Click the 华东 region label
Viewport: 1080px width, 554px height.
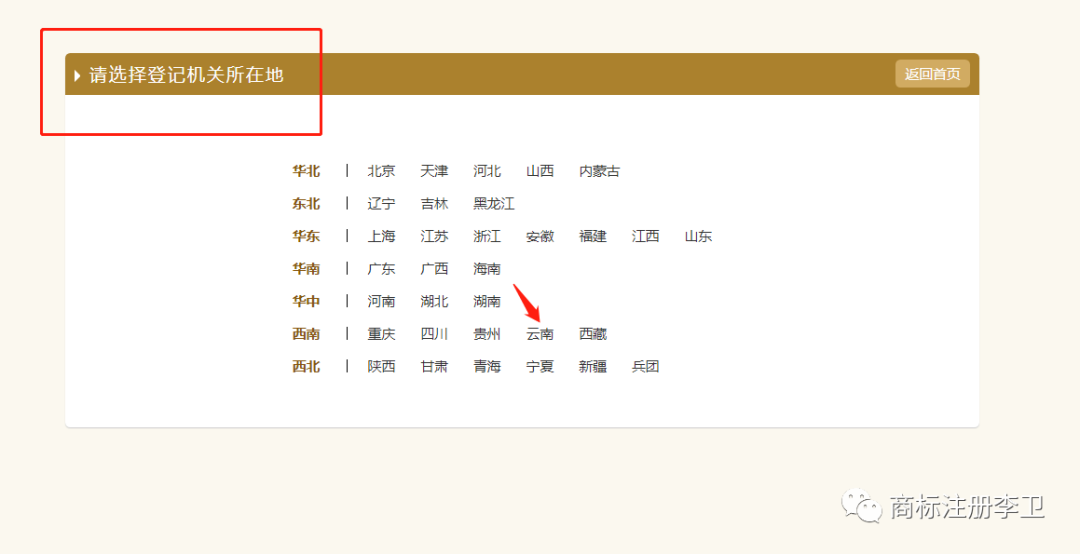(x=306, y=236)
